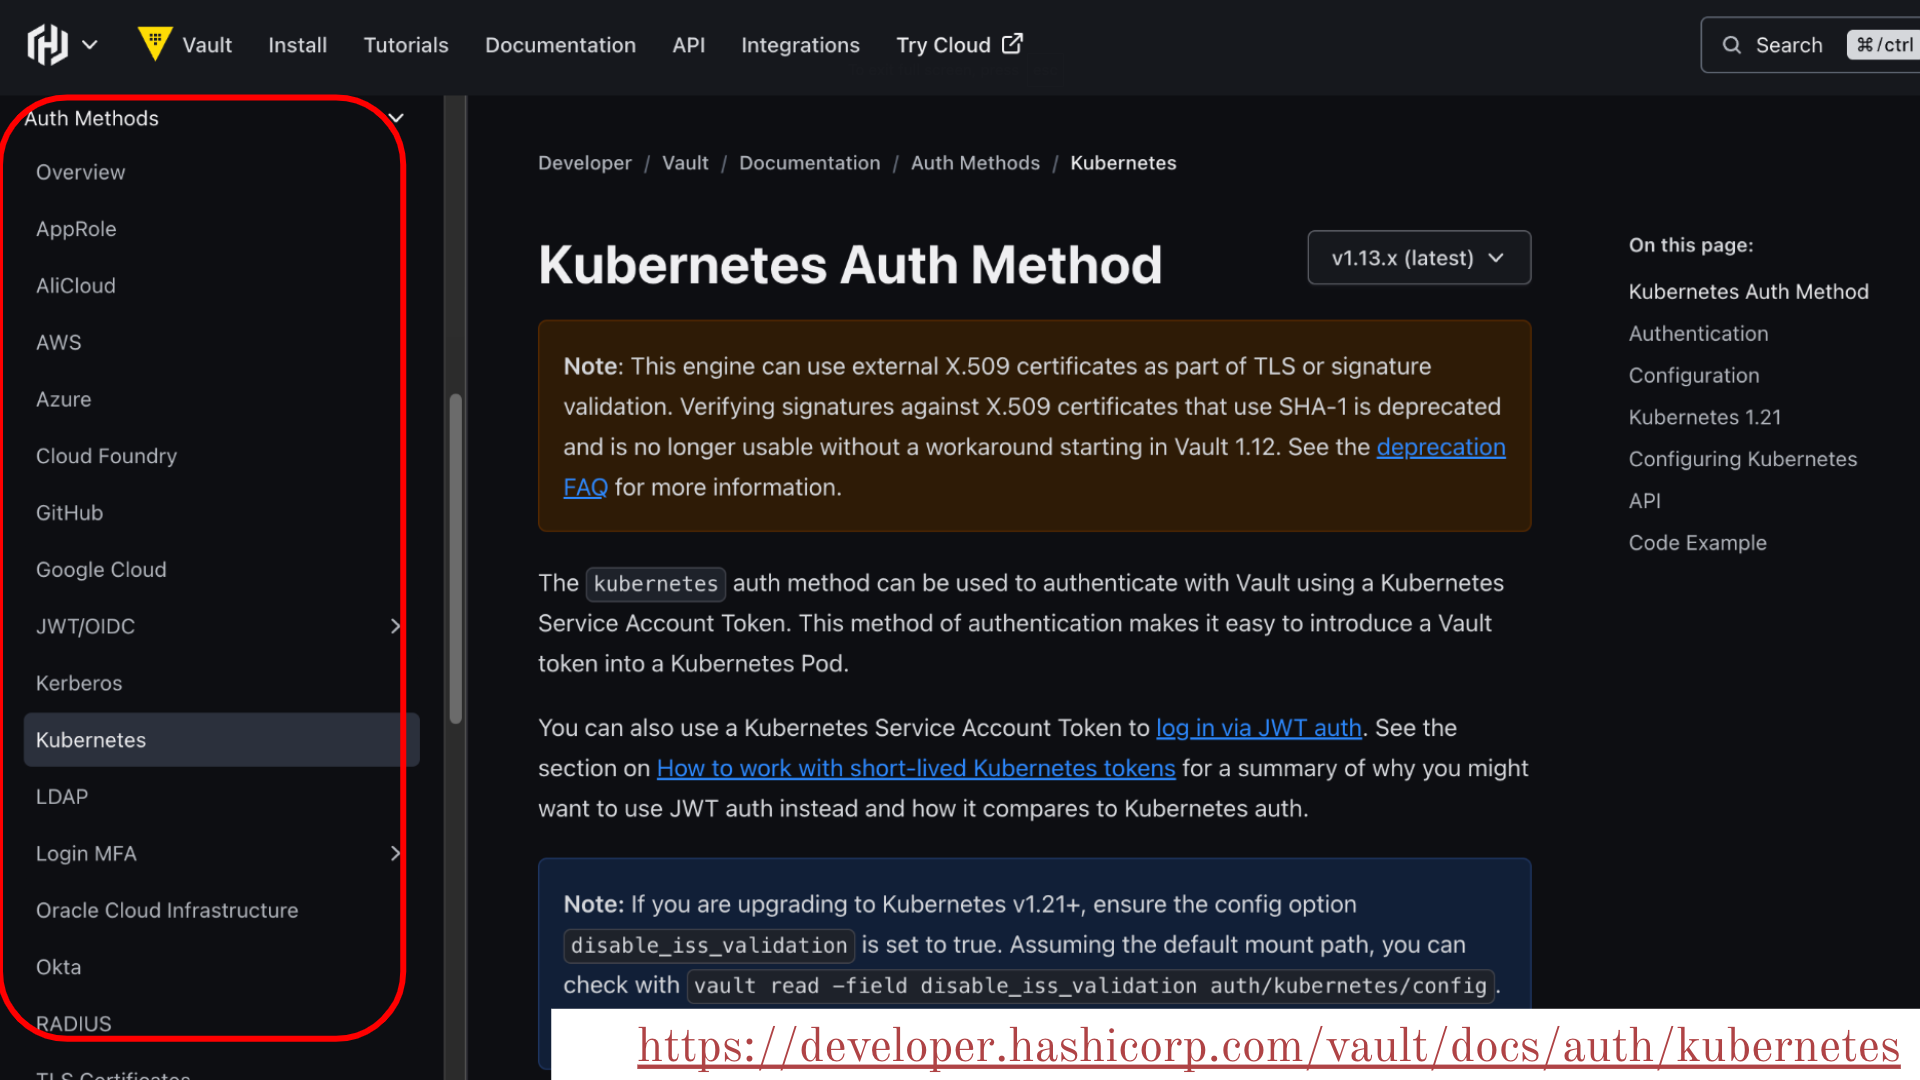Screen dimensions: 1920x1080
Task: Select the highlighted Kubernetes sidebar item
Action: tap(221, 740)
